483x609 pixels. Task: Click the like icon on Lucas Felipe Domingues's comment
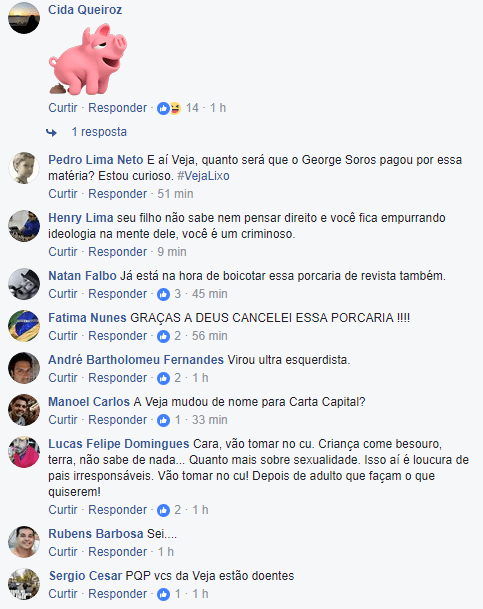(x=163, y=510)
